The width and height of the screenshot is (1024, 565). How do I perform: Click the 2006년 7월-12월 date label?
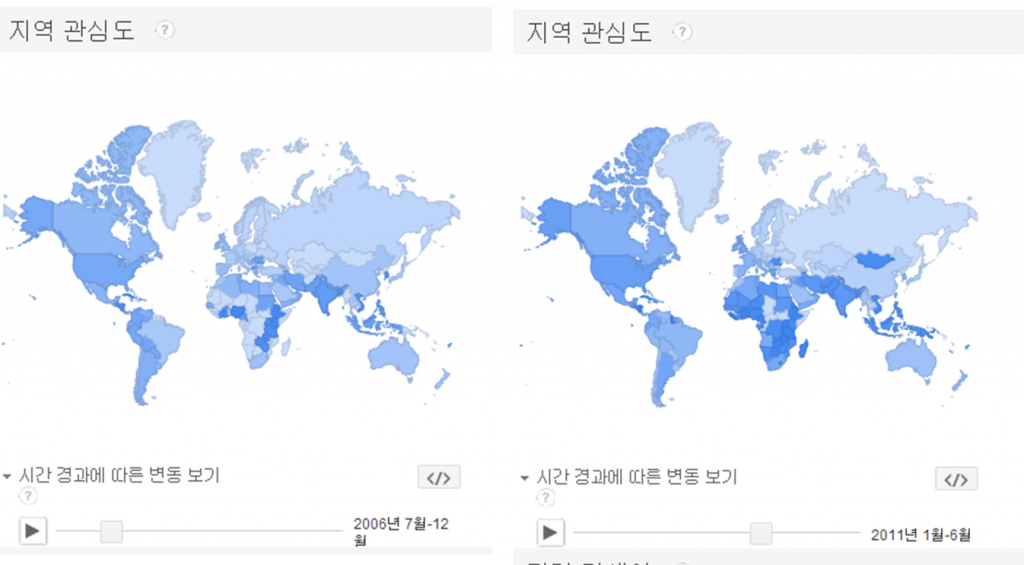404,531
